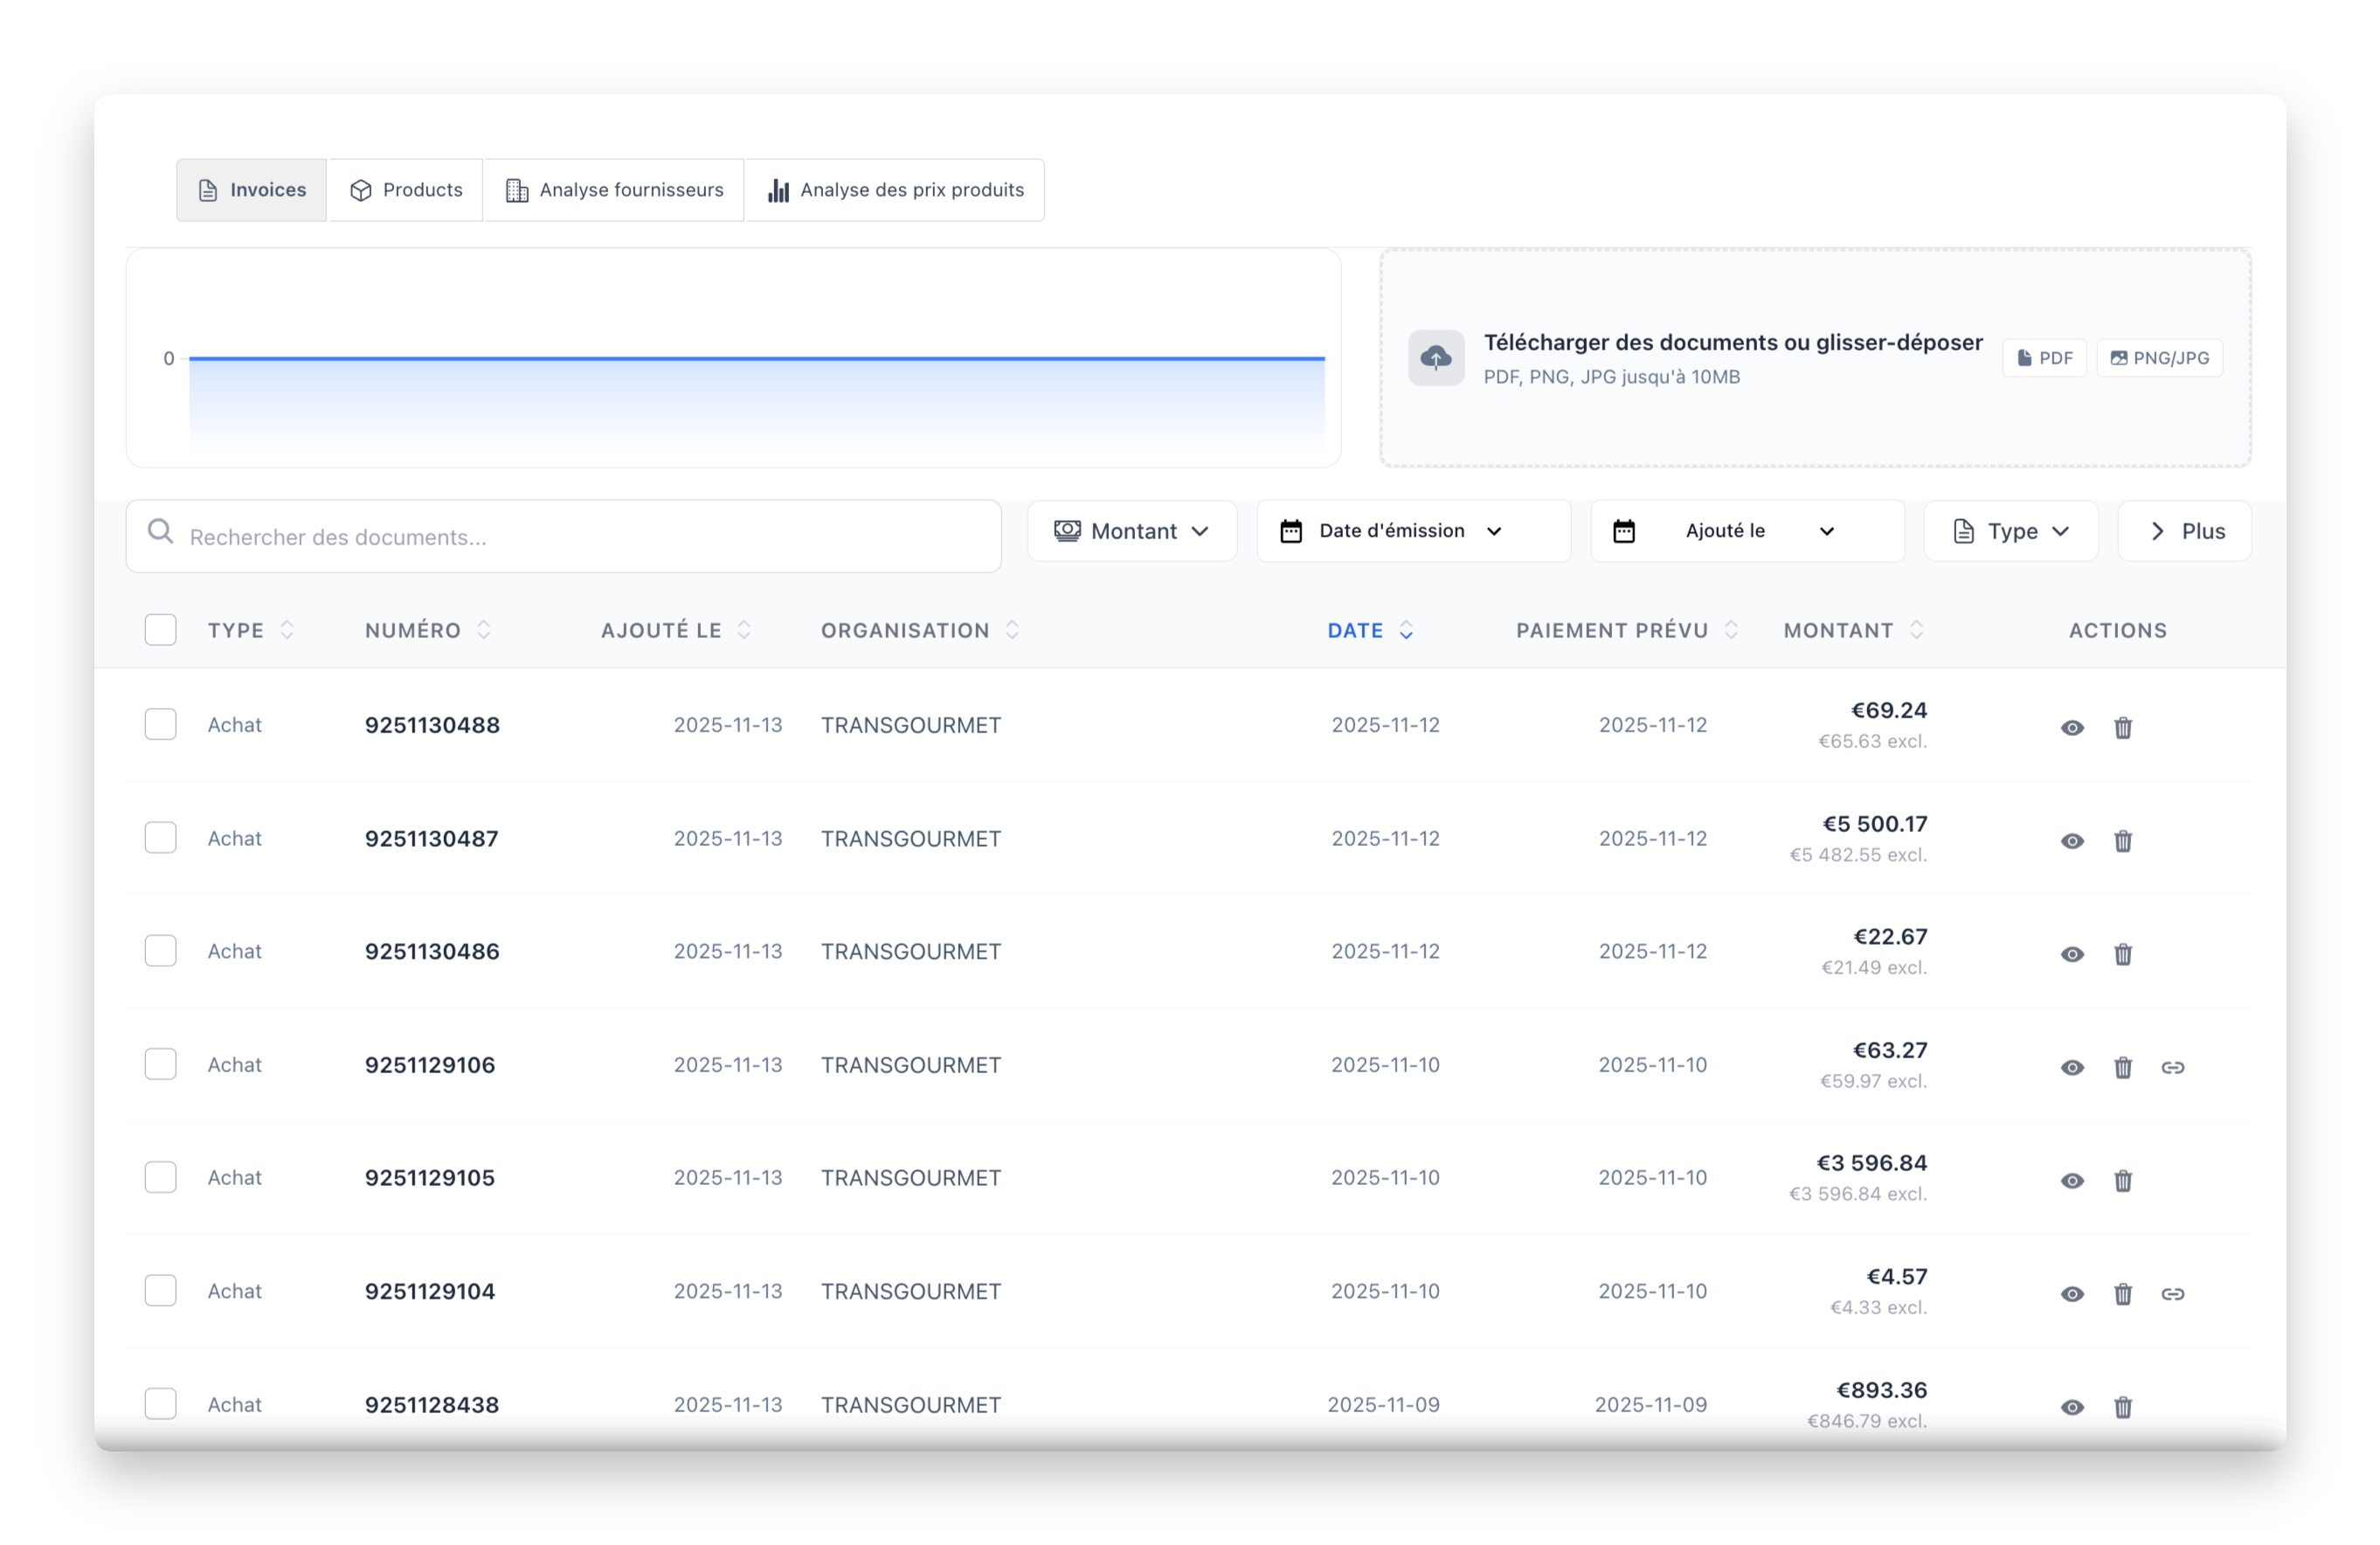Delete invoice 9251130487 using trash icon
The image size is (2380, 1545).
(2124, 841)
